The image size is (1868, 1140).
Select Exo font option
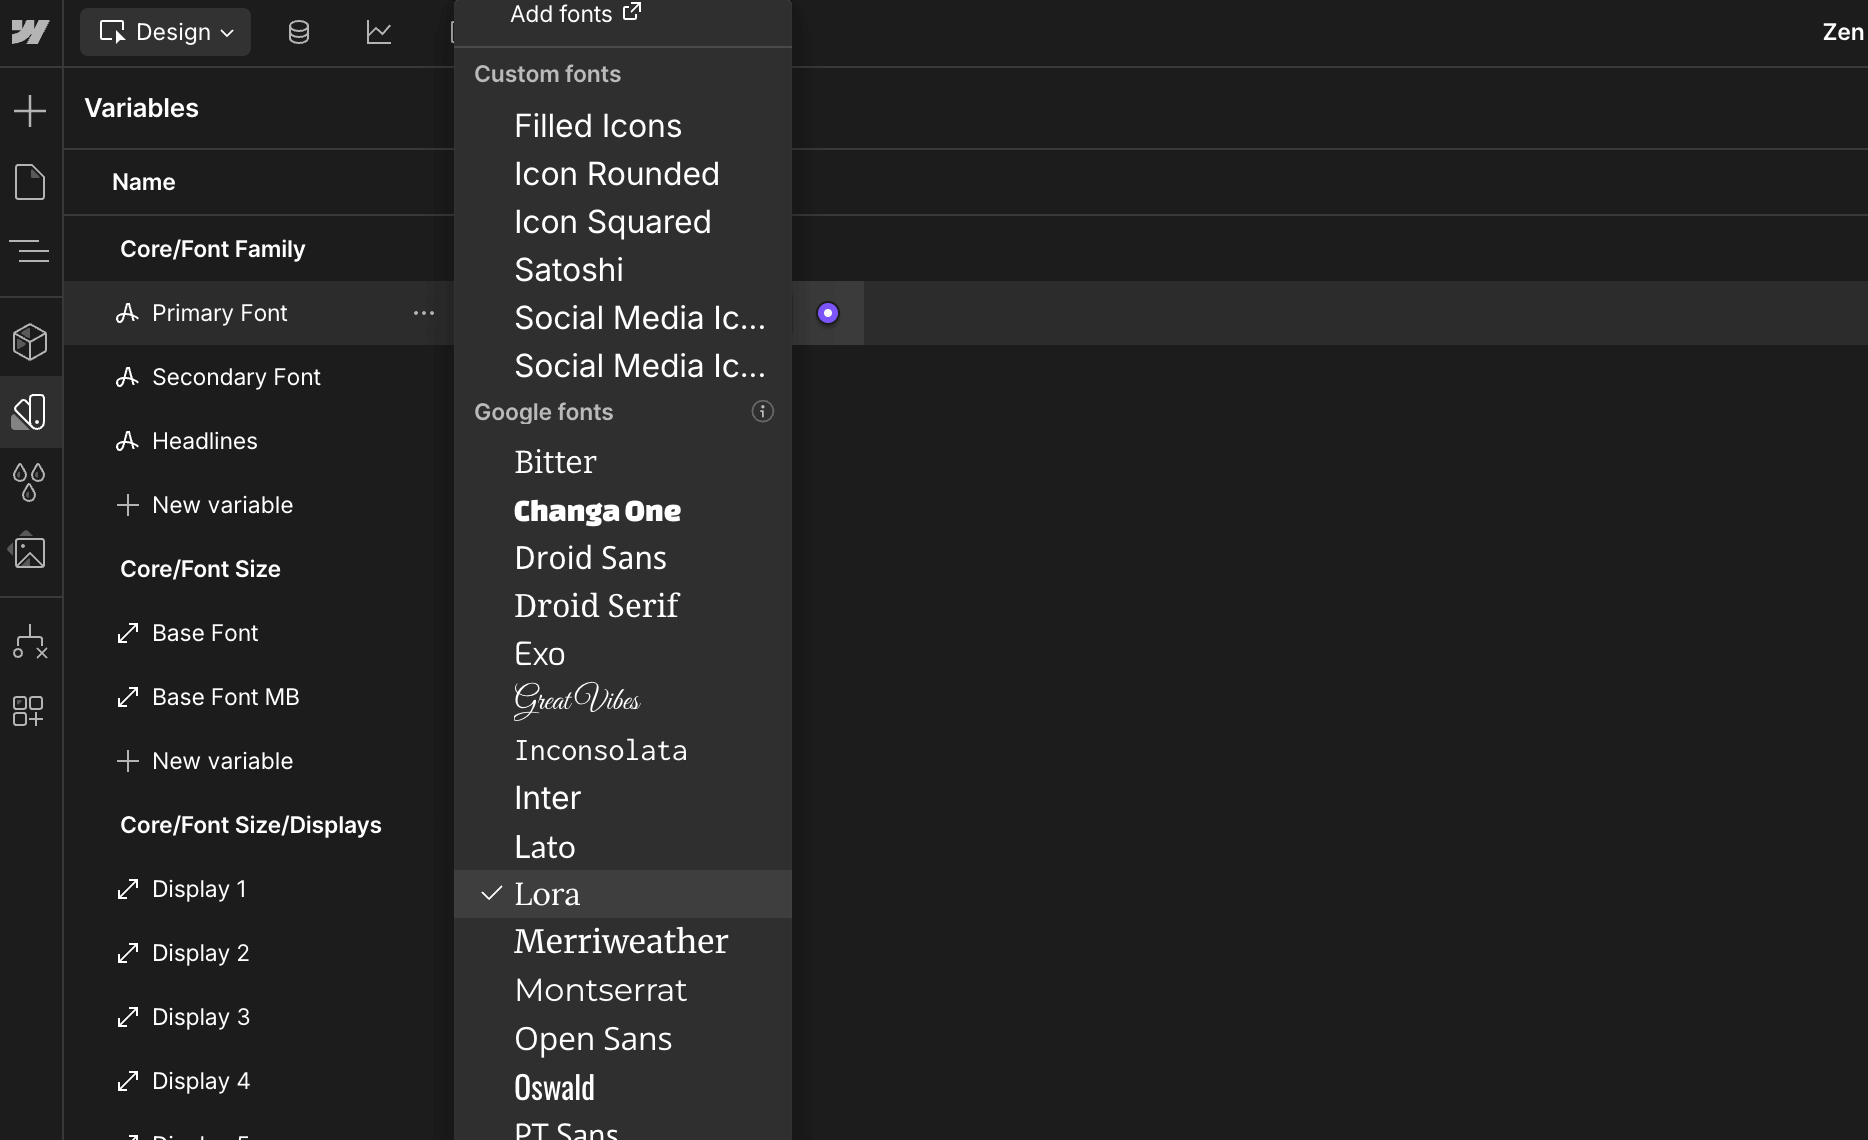(623, 654)
